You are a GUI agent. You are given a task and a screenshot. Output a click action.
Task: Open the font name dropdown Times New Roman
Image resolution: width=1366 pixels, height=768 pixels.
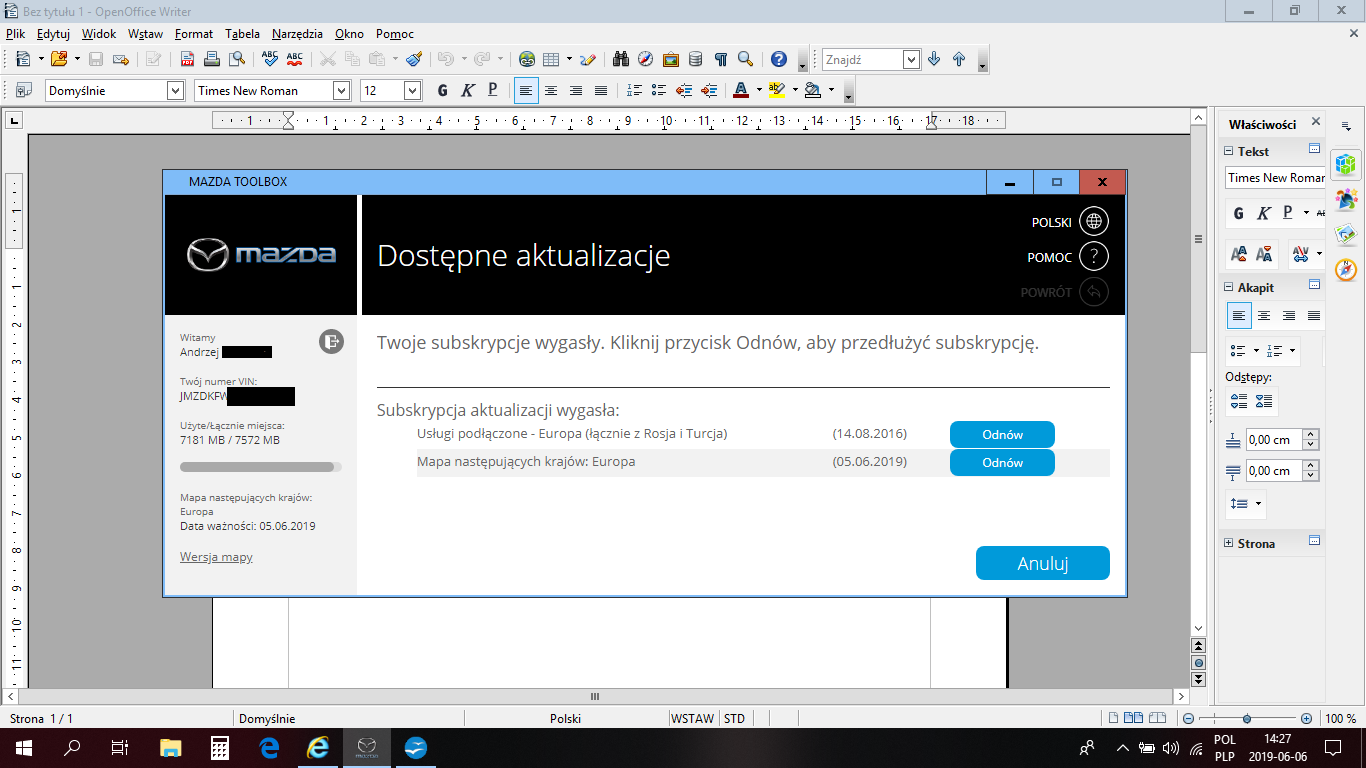[x=341, y=91]
